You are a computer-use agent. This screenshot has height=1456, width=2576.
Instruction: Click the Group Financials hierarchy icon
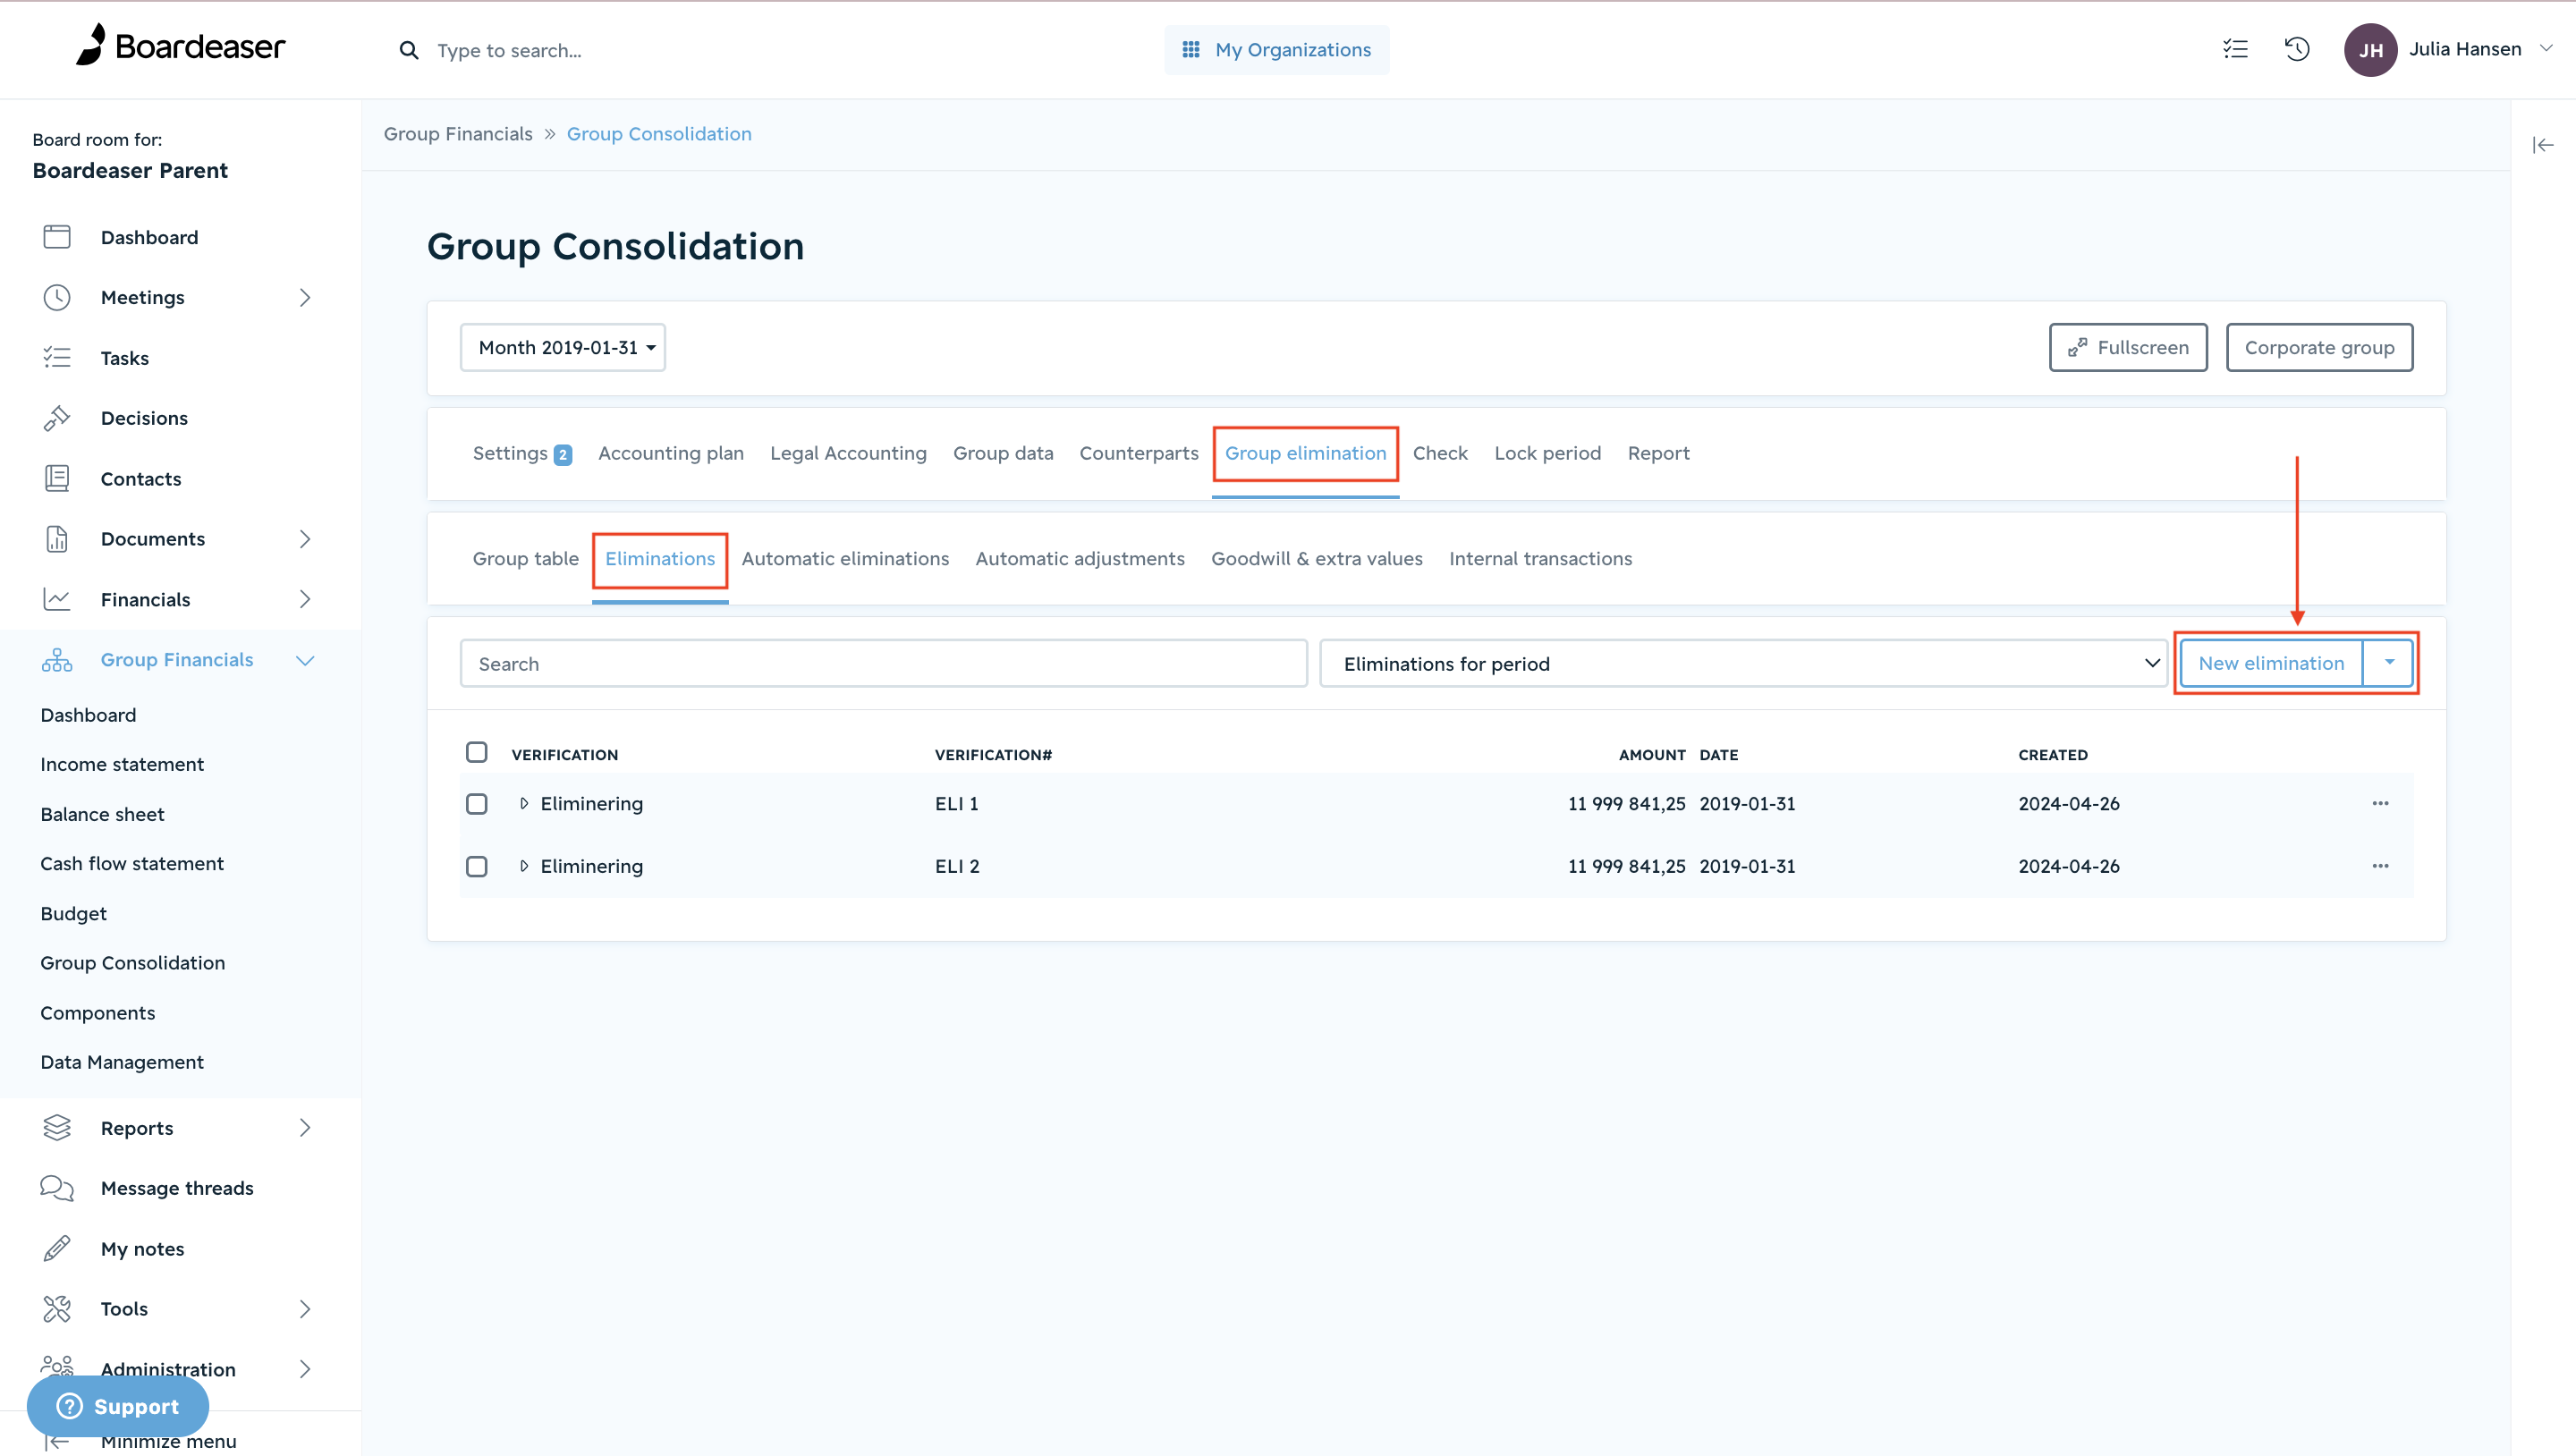[x=57, y=660]
